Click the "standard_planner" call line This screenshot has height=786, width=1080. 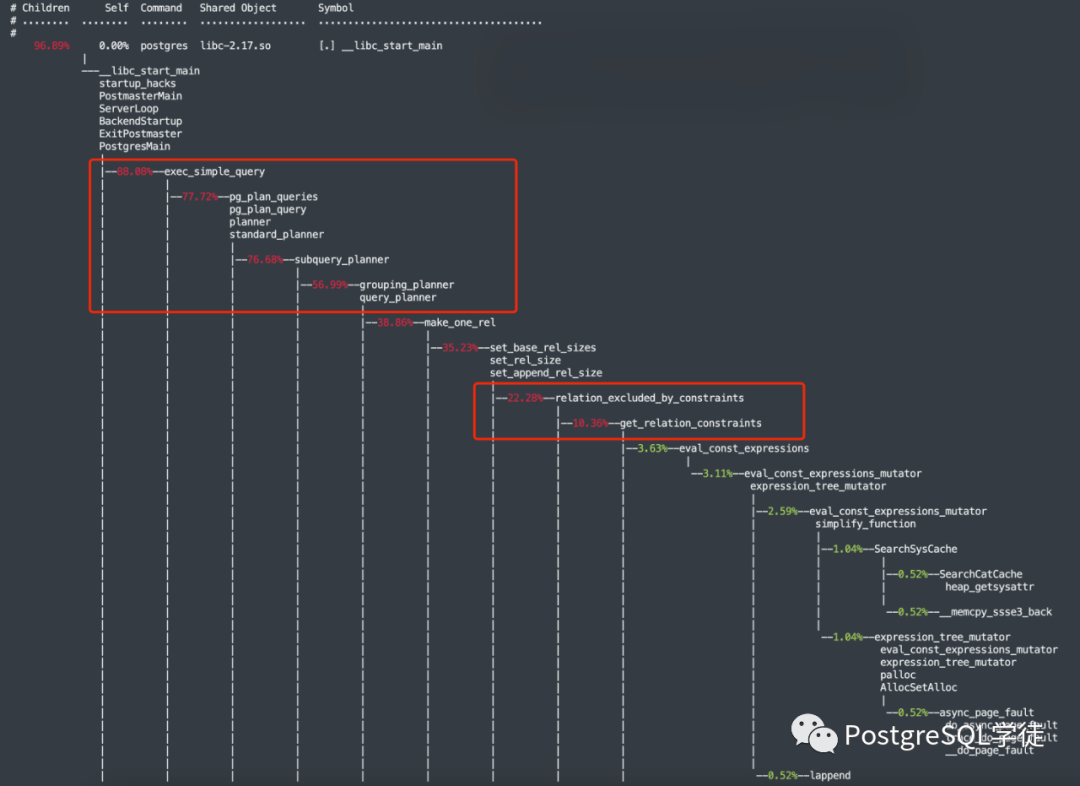tap(276, 234)
